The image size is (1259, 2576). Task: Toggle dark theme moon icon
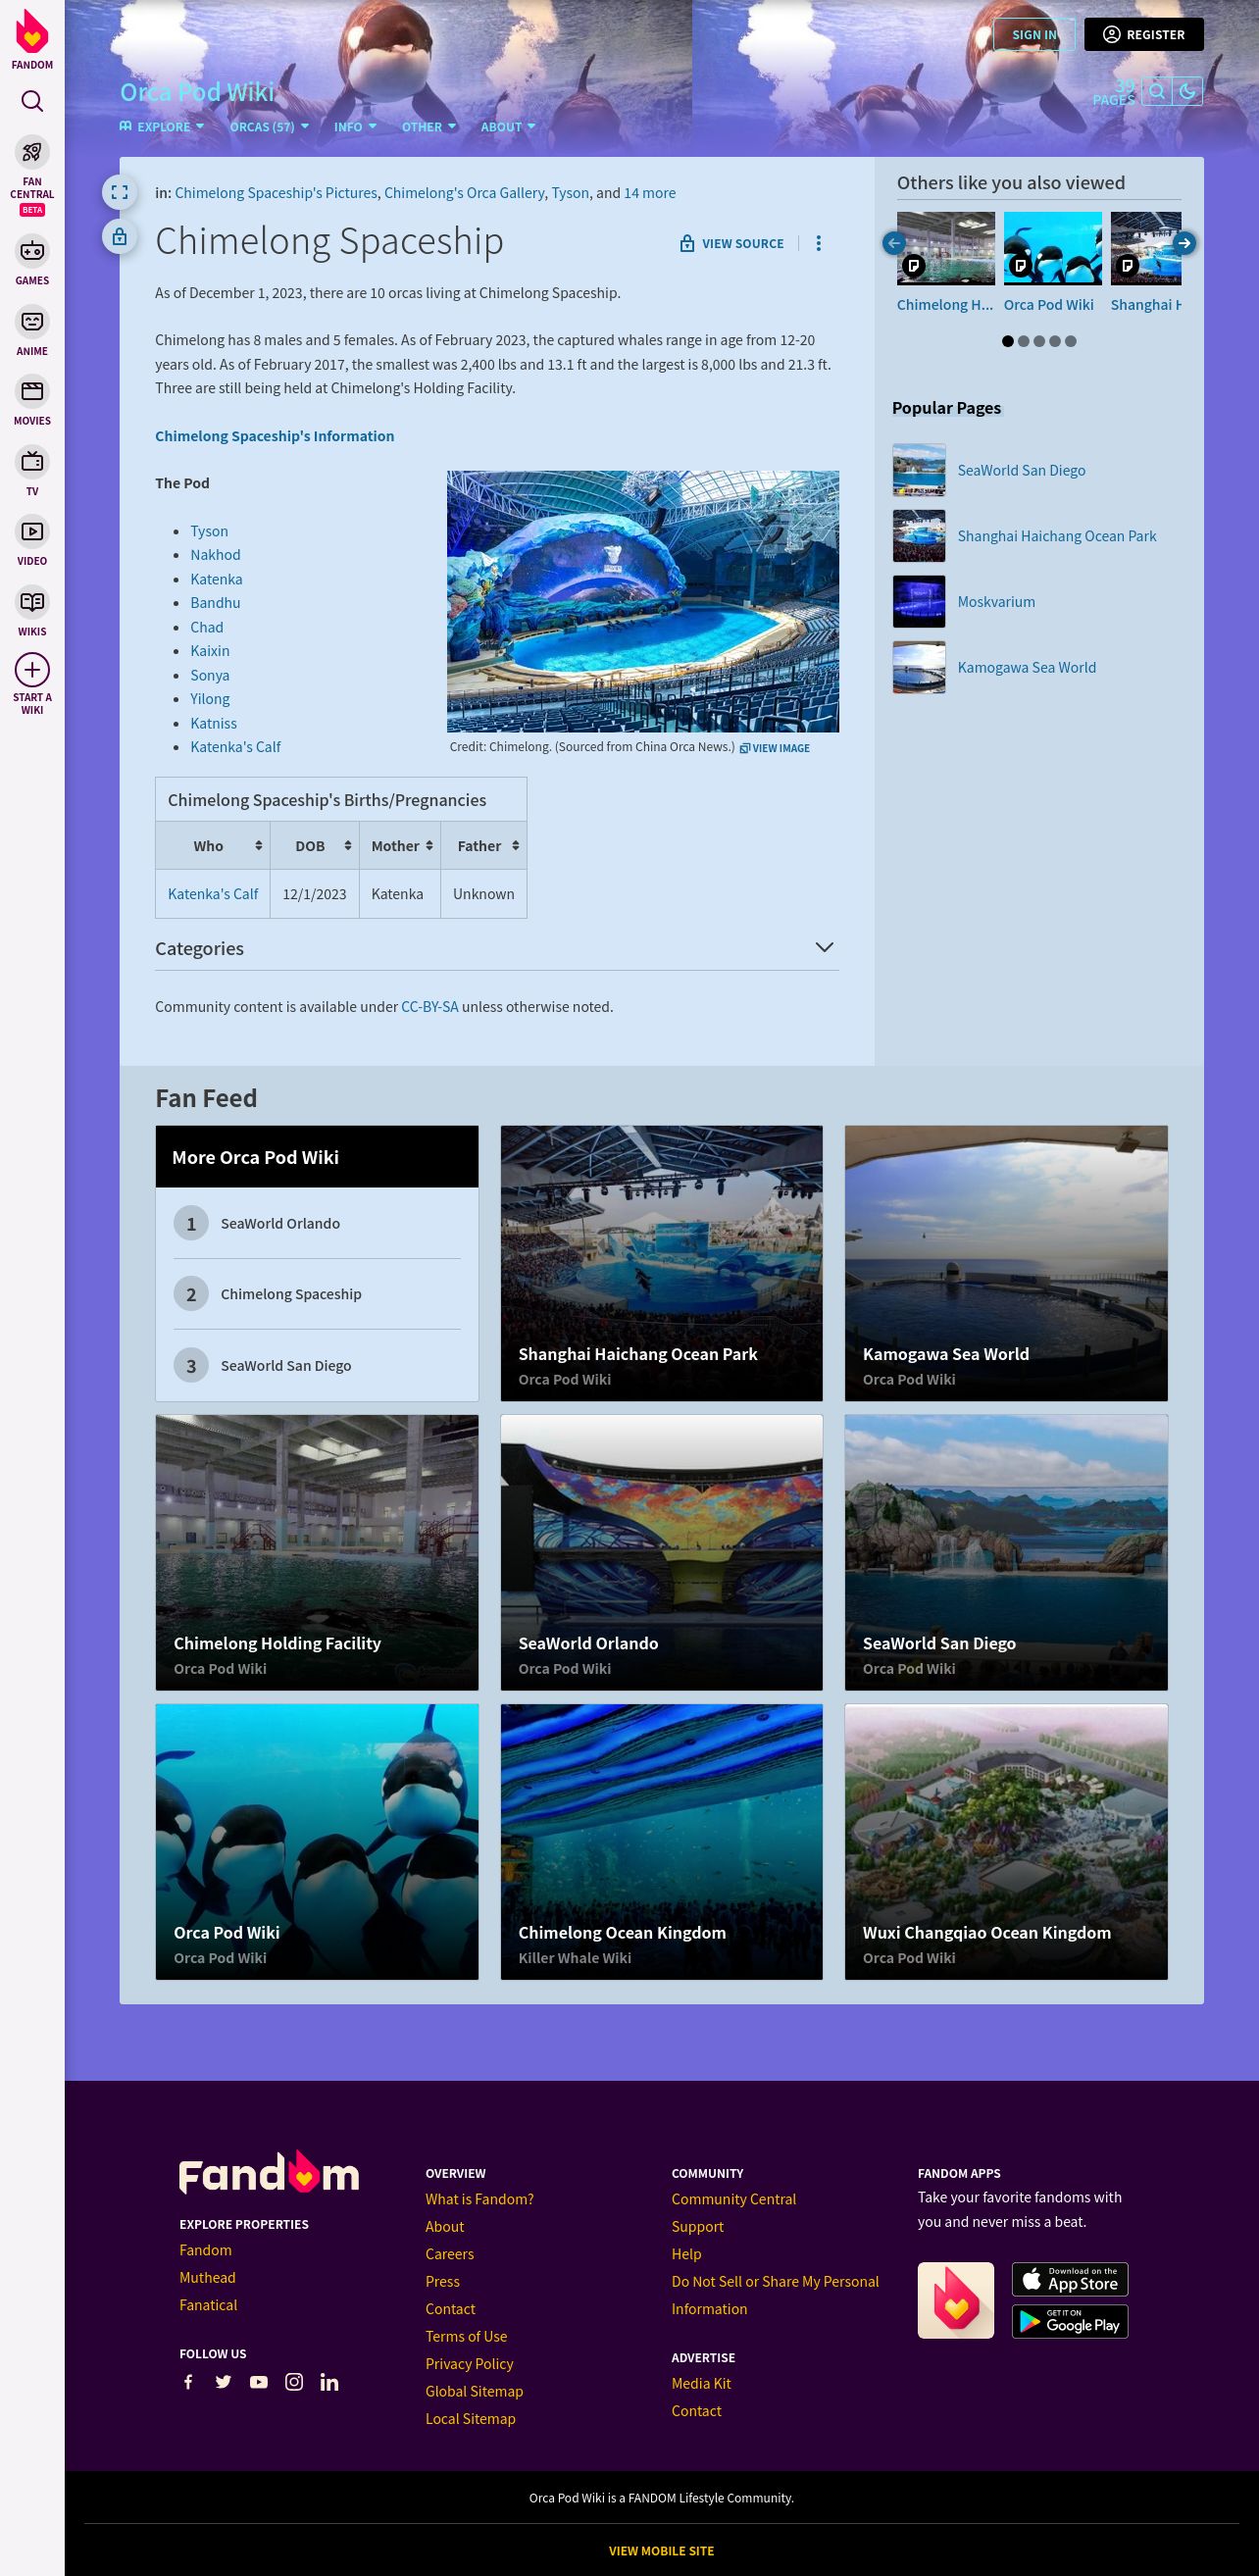1187,91
